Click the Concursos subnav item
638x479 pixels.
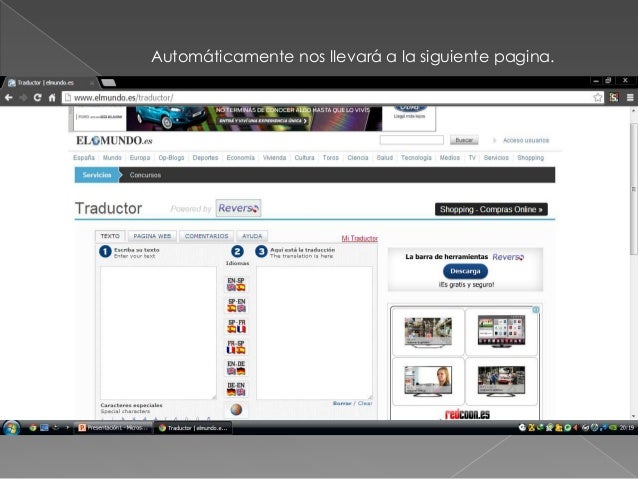(145, 175)
